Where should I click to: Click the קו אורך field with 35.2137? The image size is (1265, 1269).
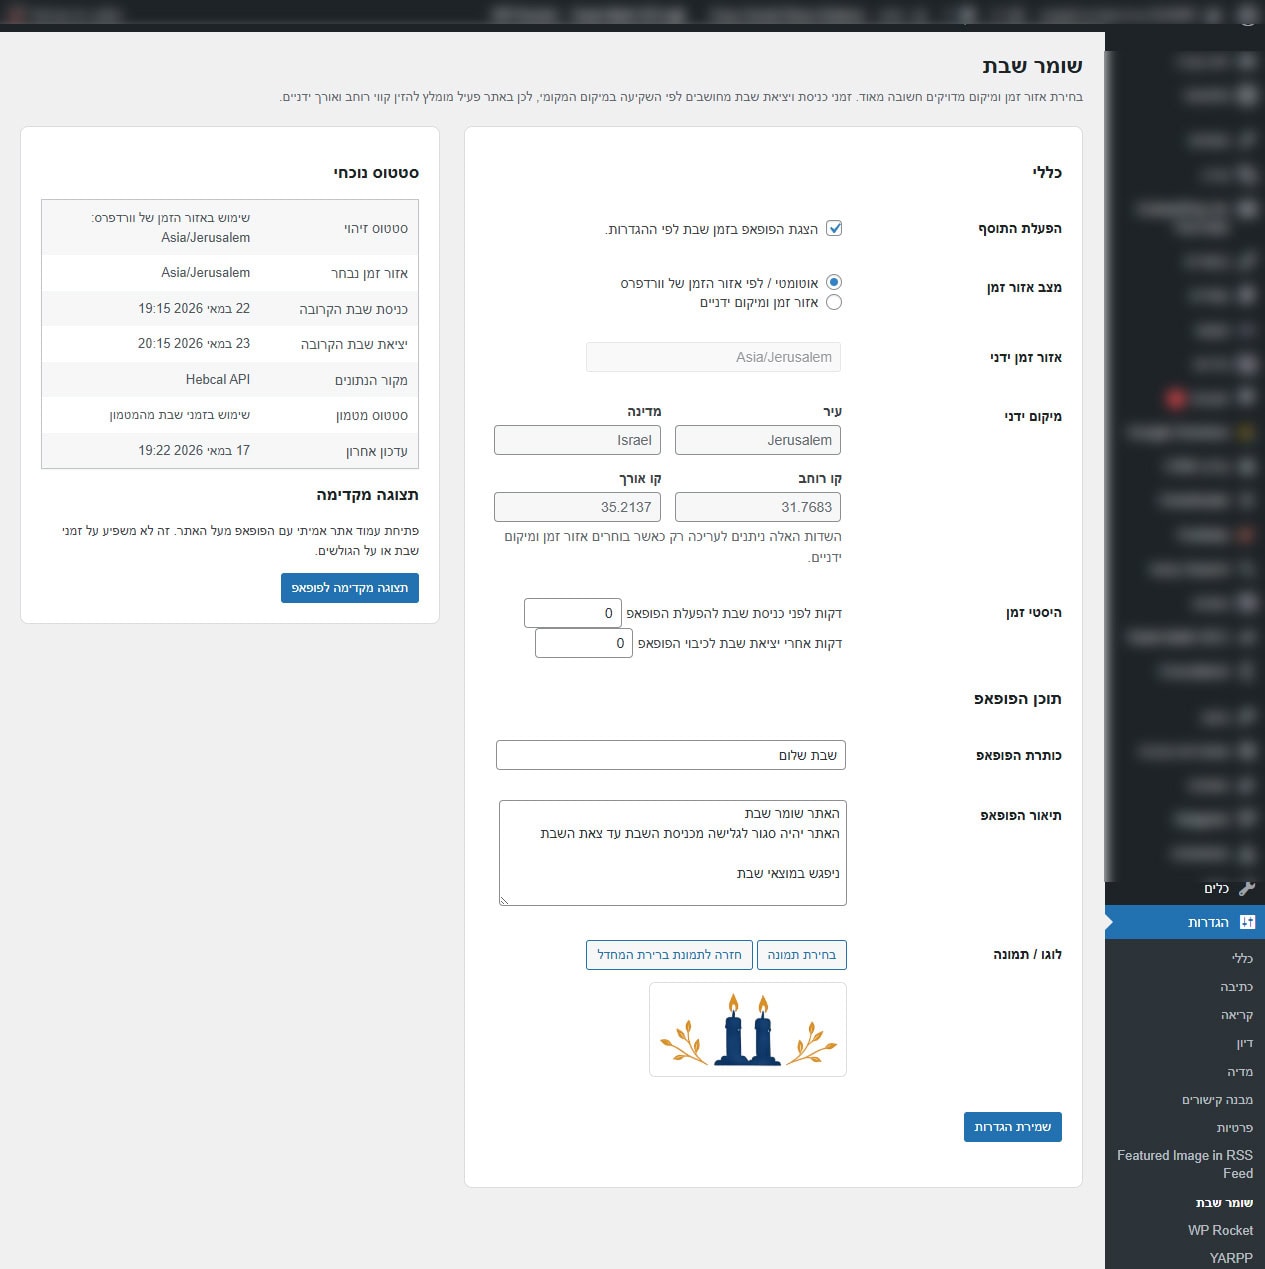pyautogui.click(x=577, y=507)
